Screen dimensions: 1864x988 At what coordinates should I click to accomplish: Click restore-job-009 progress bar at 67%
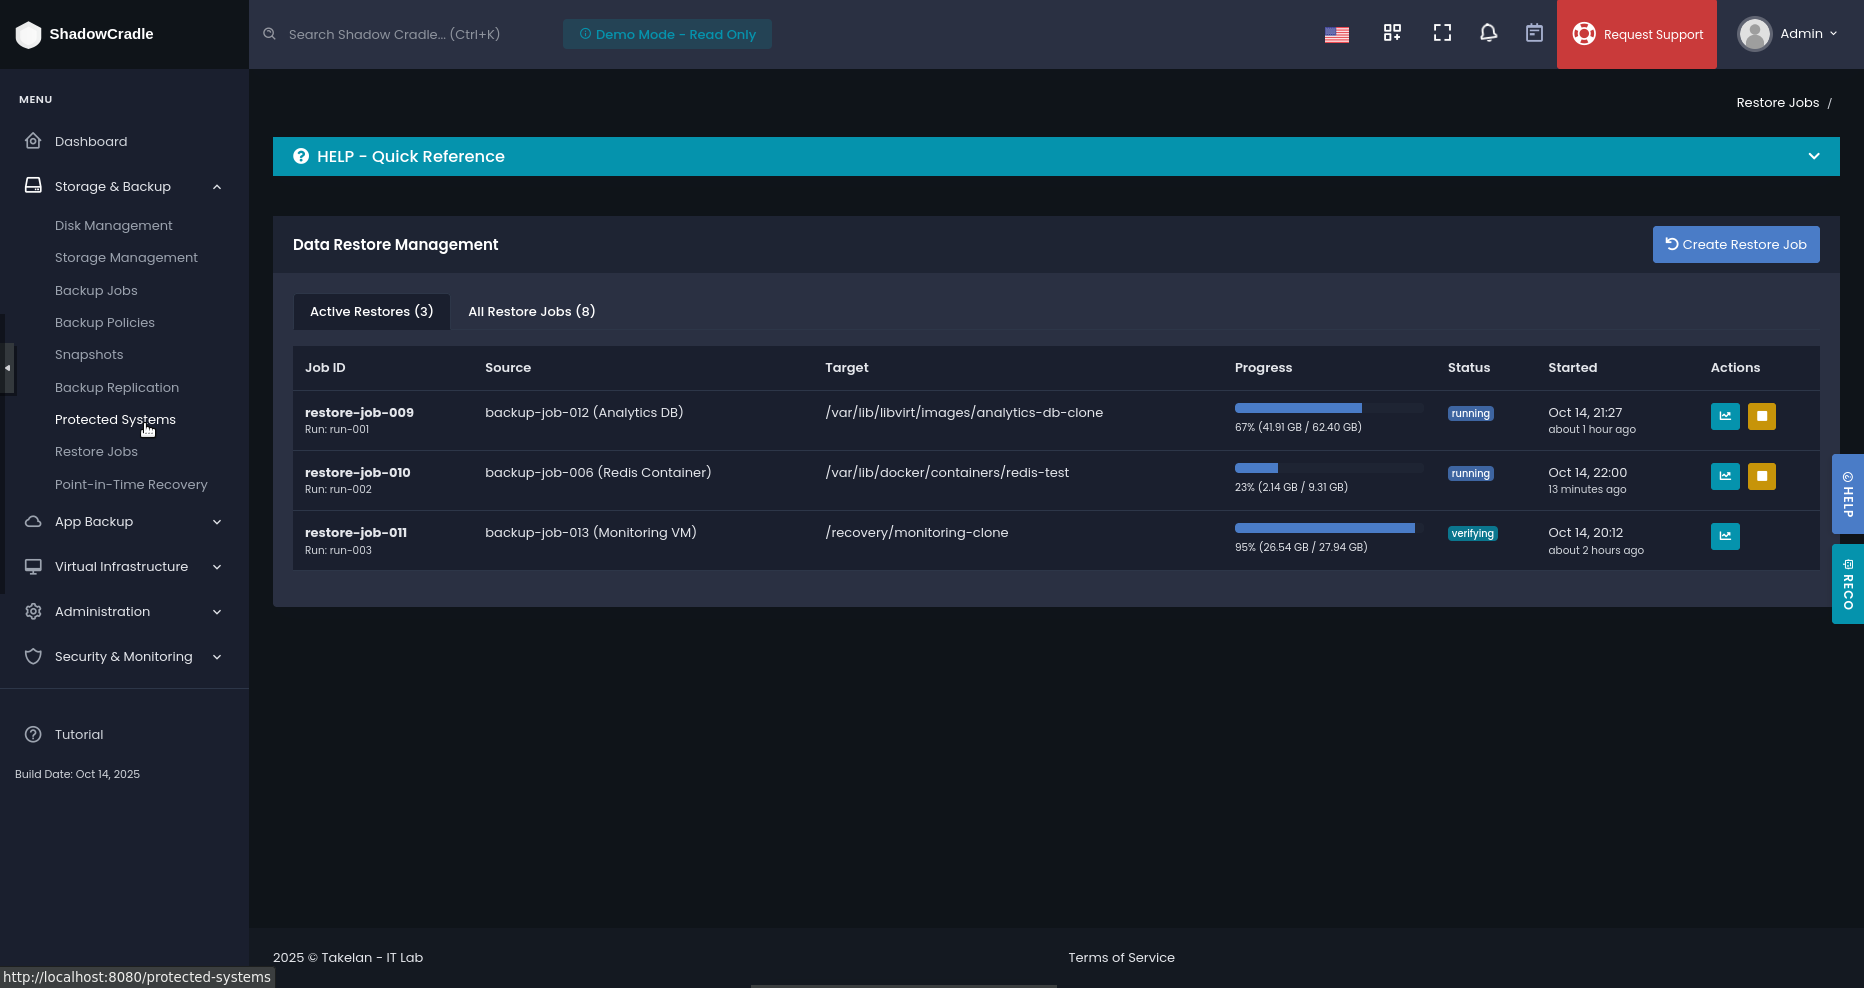point(1329,408)
